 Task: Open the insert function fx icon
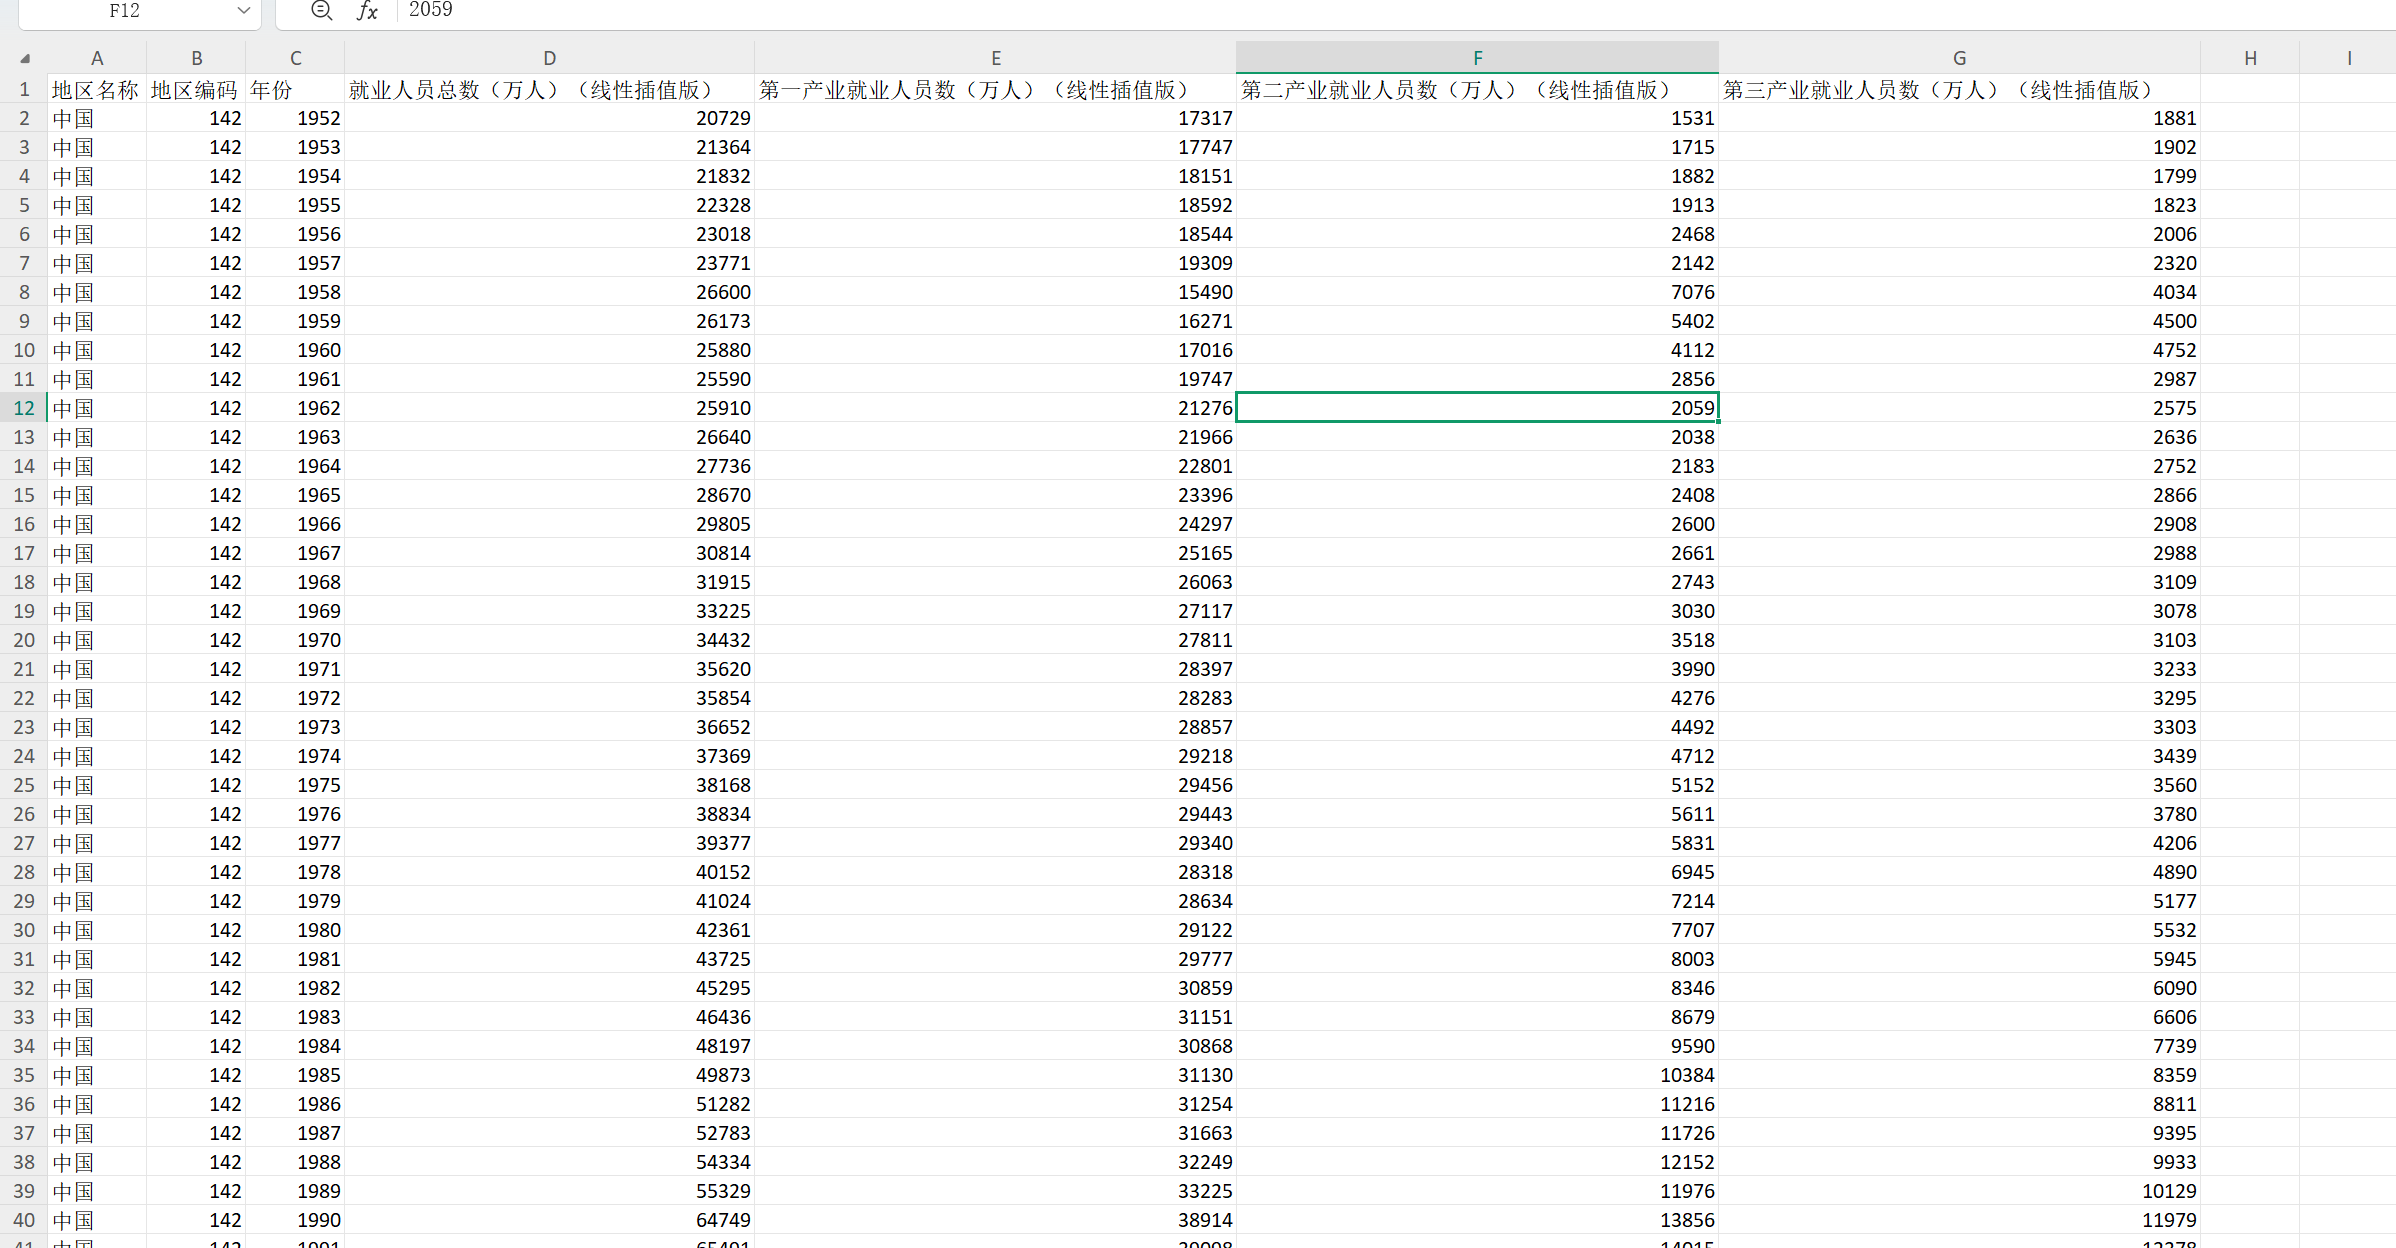(x=367, y=10)
